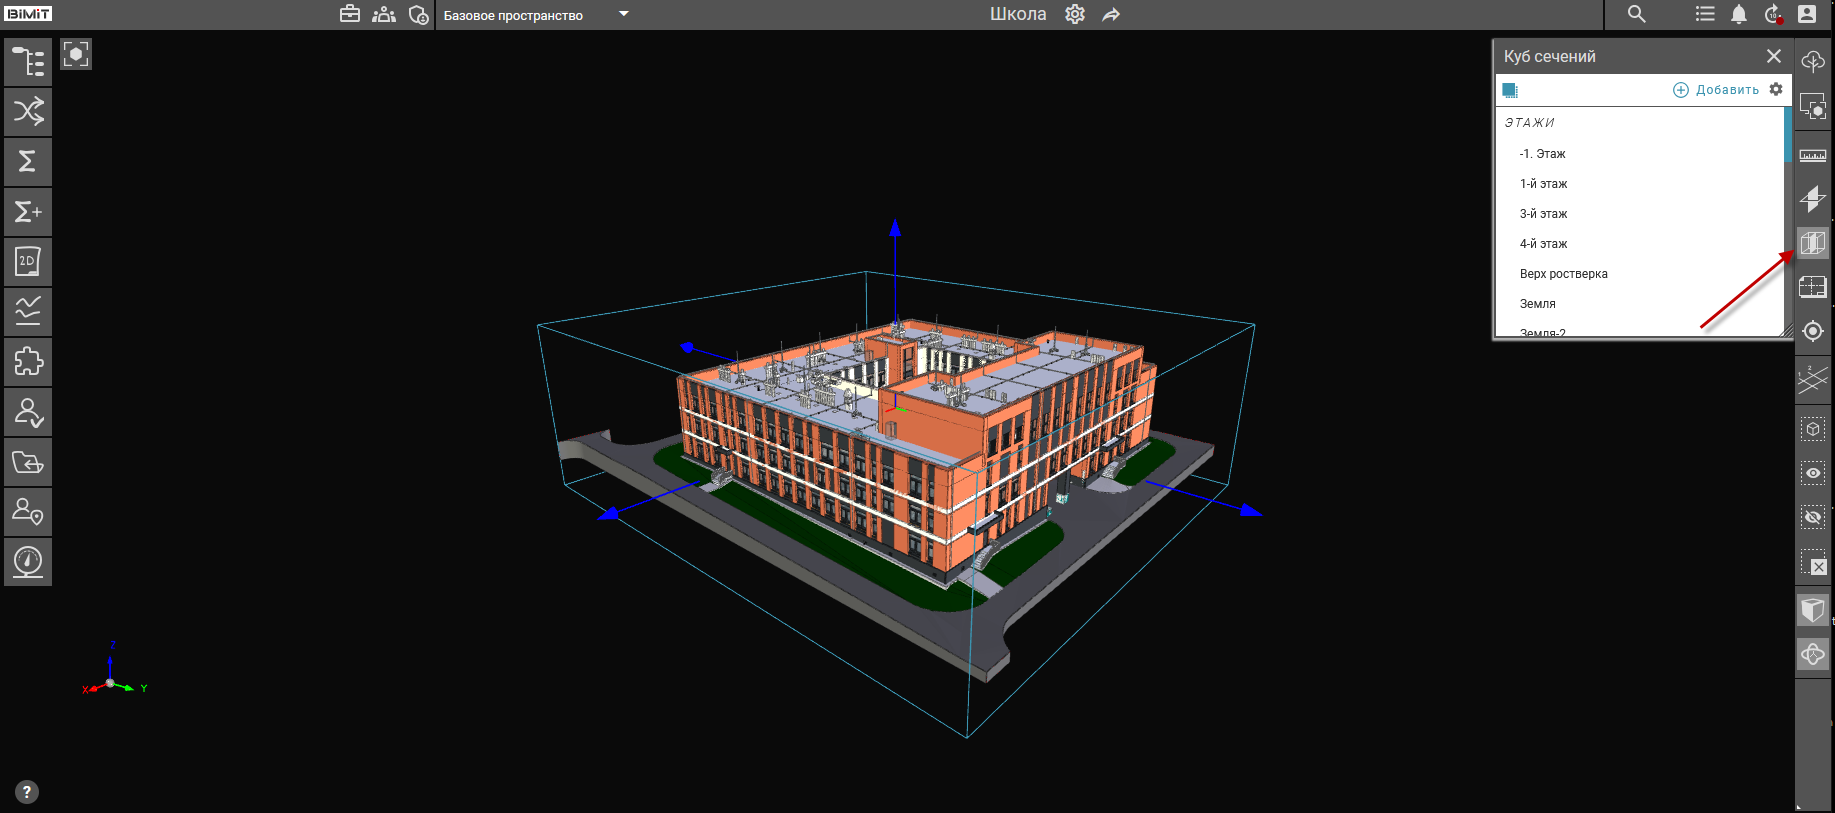Show selected elements with eye icon
The image size is (1835, 813).
pos(1812,473)
